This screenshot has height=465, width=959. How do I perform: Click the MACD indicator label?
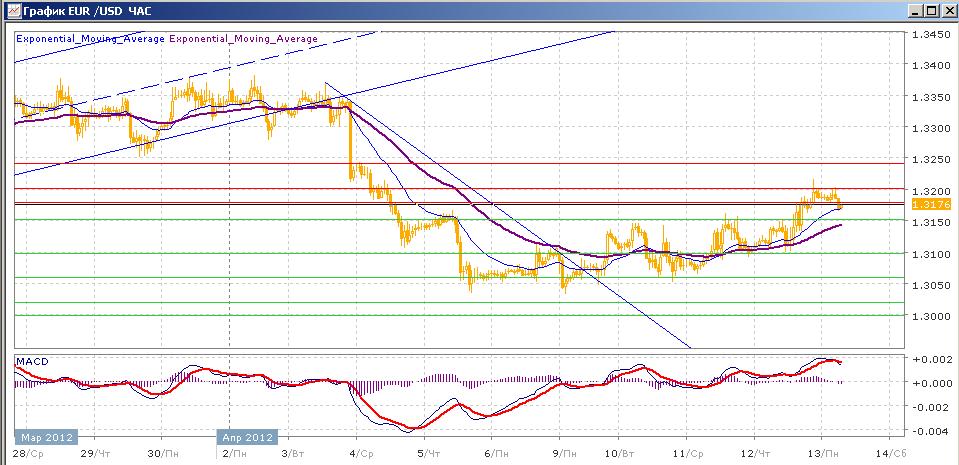[x=32, y=362]
